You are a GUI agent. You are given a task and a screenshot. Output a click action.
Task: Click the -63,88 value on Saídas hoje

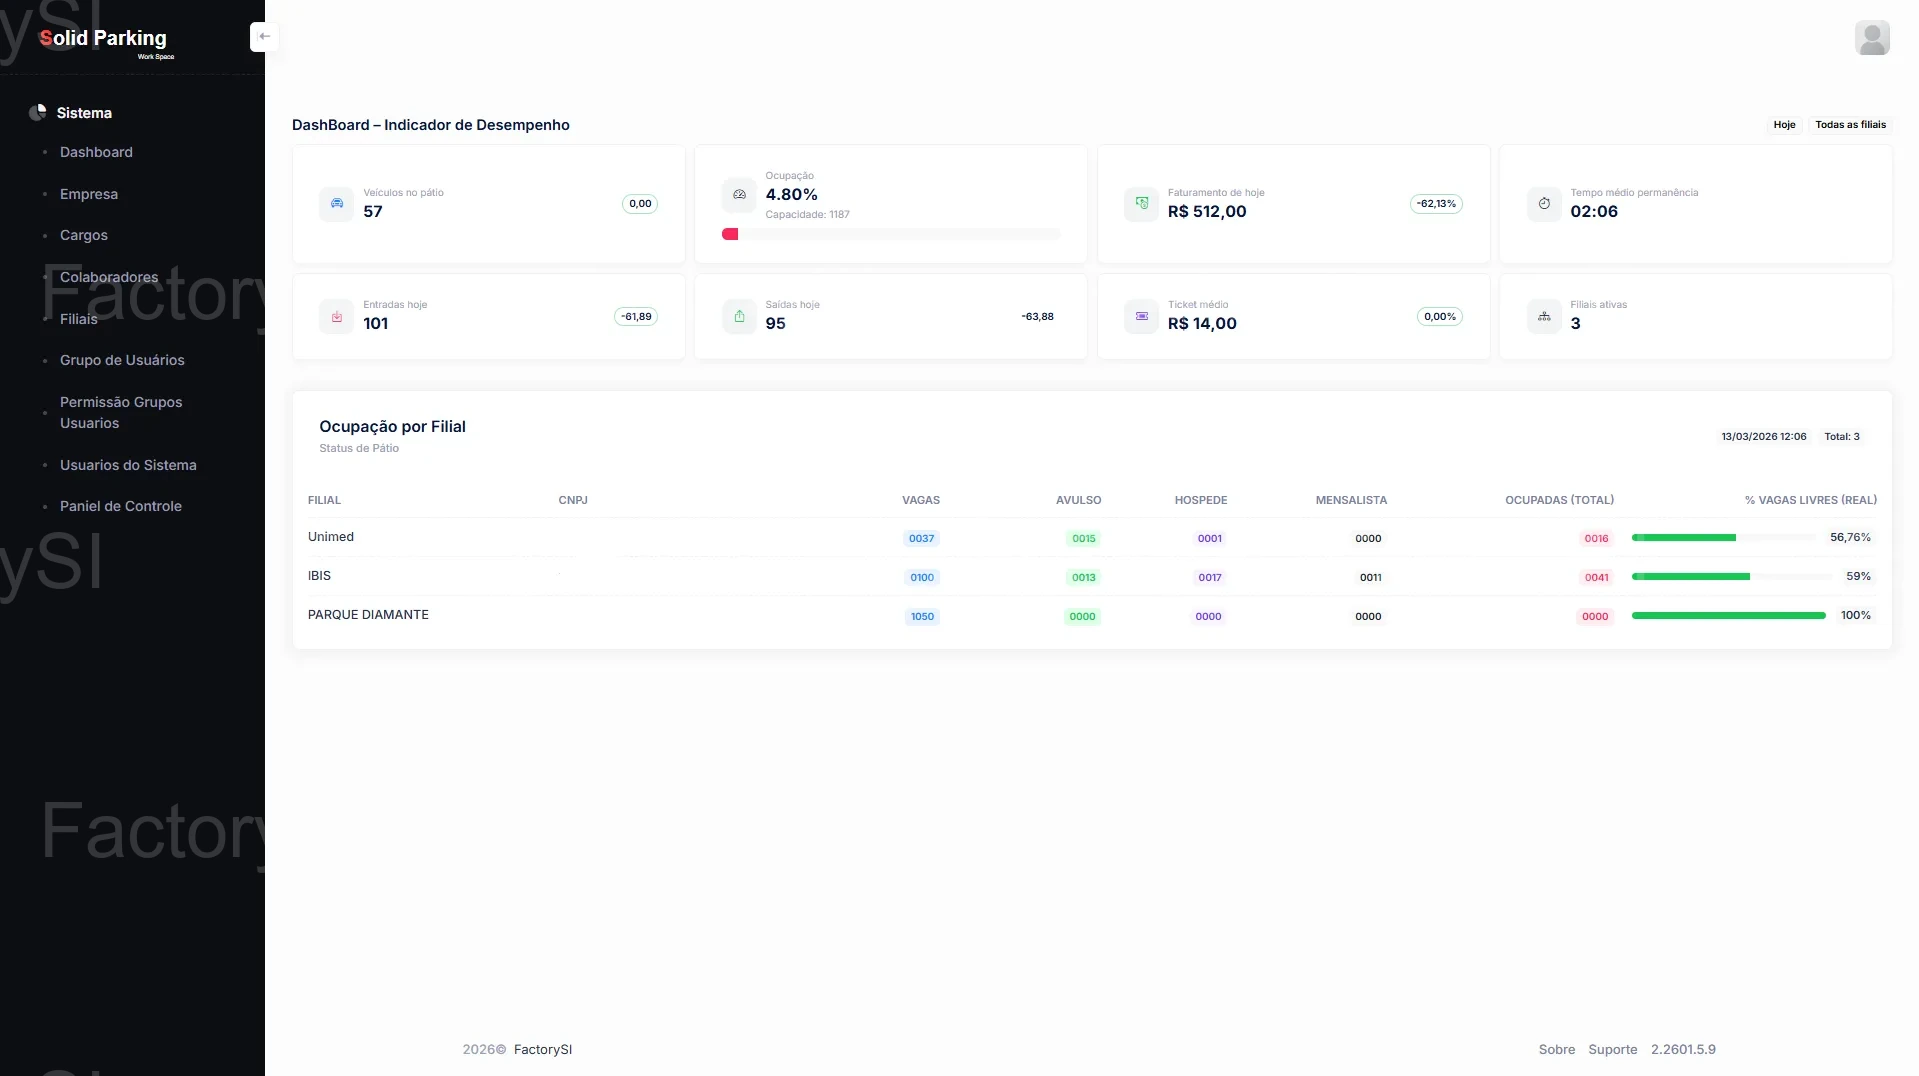tap(1037, 317)
